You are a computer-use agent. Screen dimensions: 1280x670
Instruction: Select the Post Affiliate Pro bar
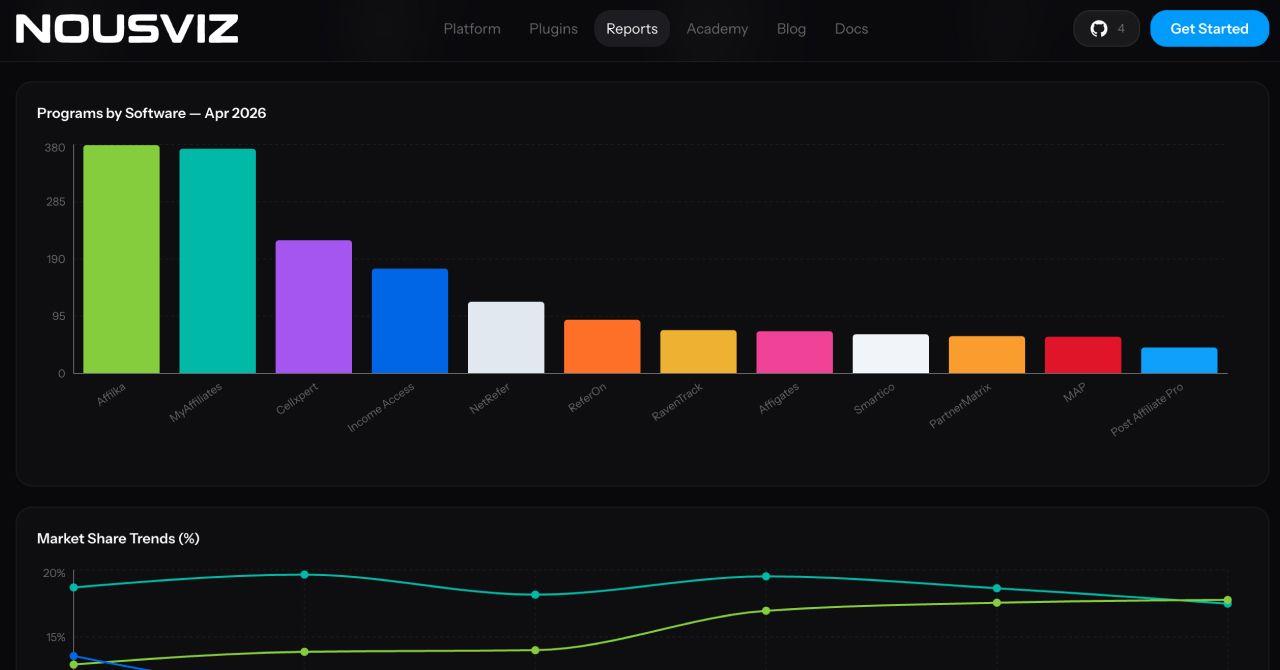click(x=1179, y=362)
